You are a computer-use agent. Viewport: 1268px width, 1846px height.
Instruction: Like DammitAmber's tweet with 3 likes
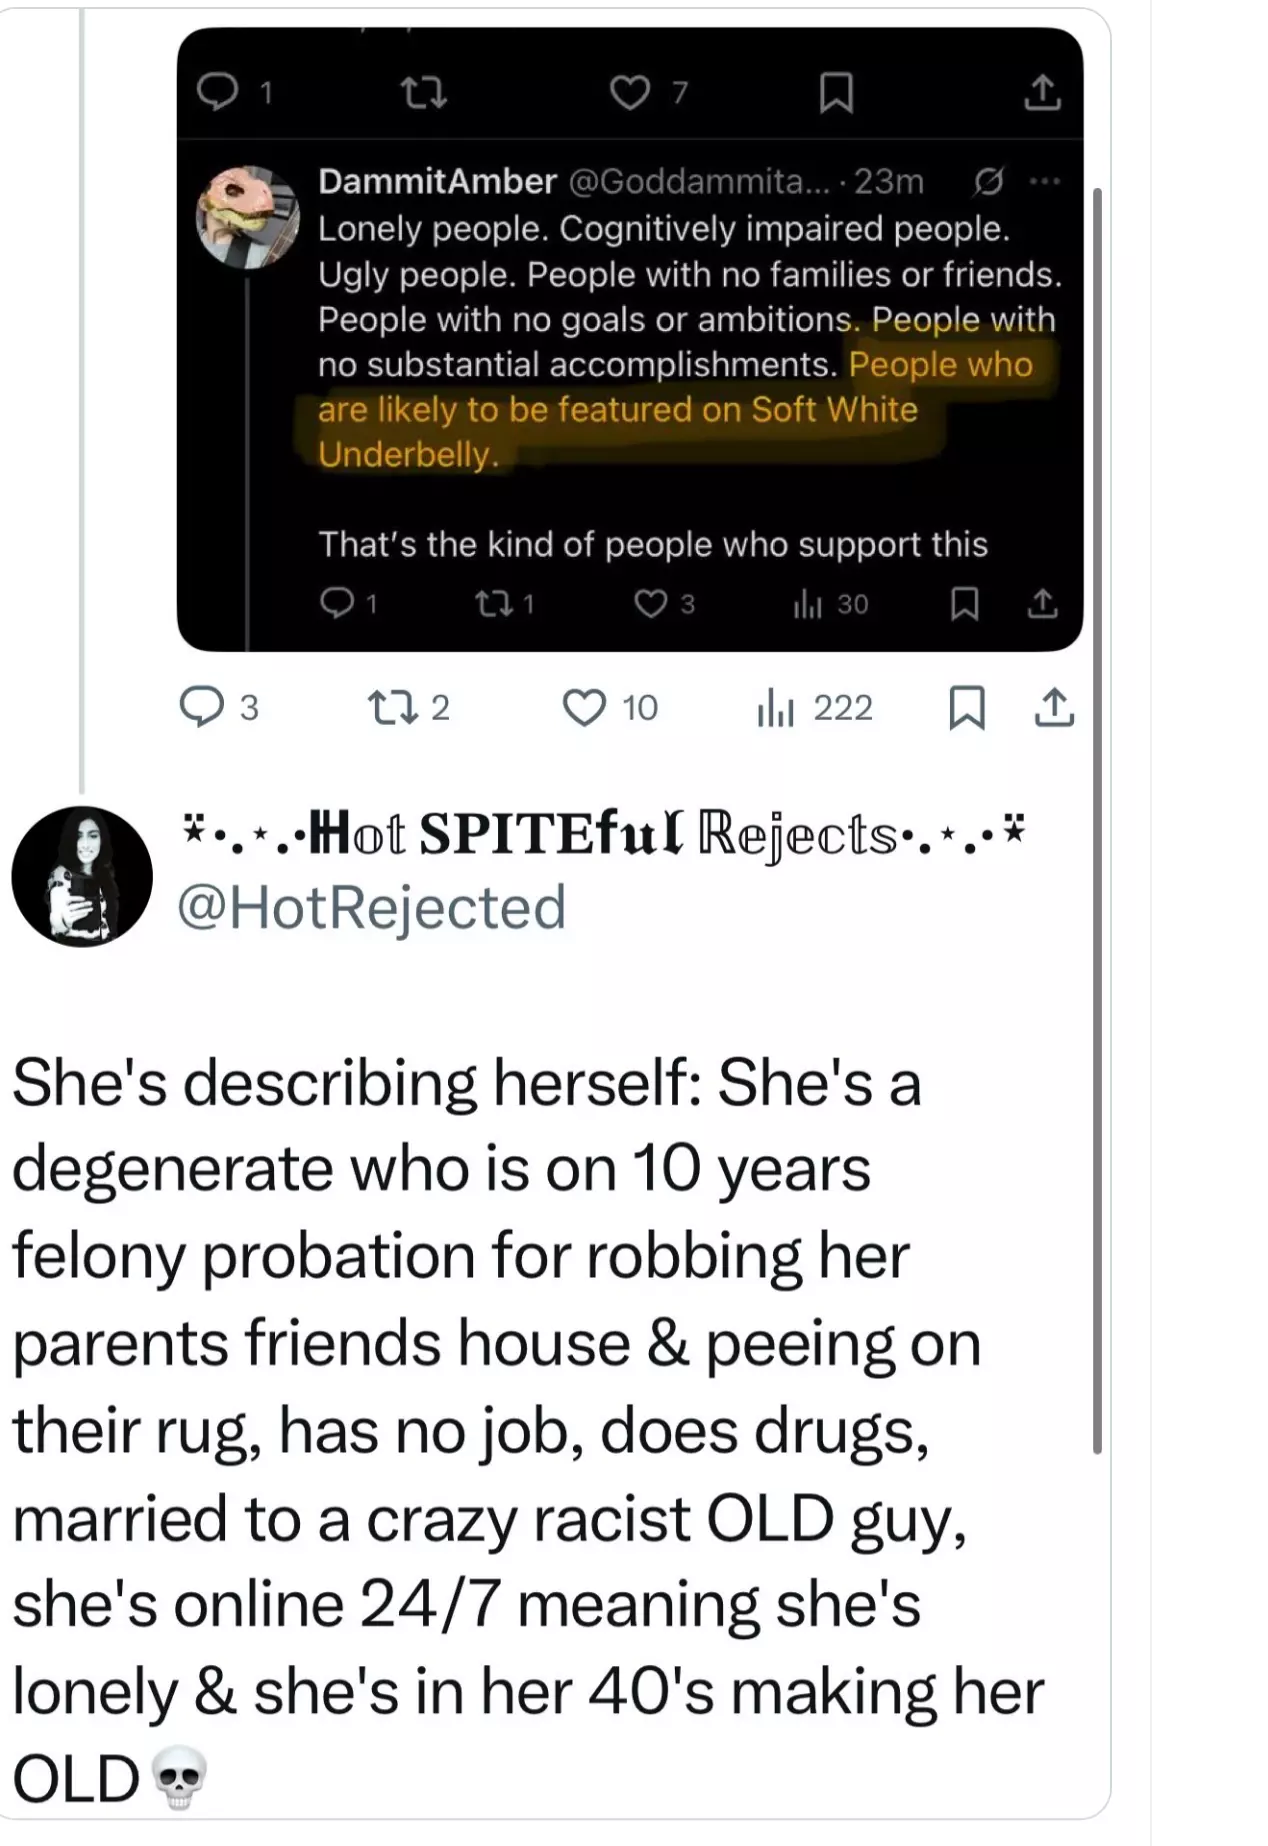pyautogui.click(x=651, y=603)
